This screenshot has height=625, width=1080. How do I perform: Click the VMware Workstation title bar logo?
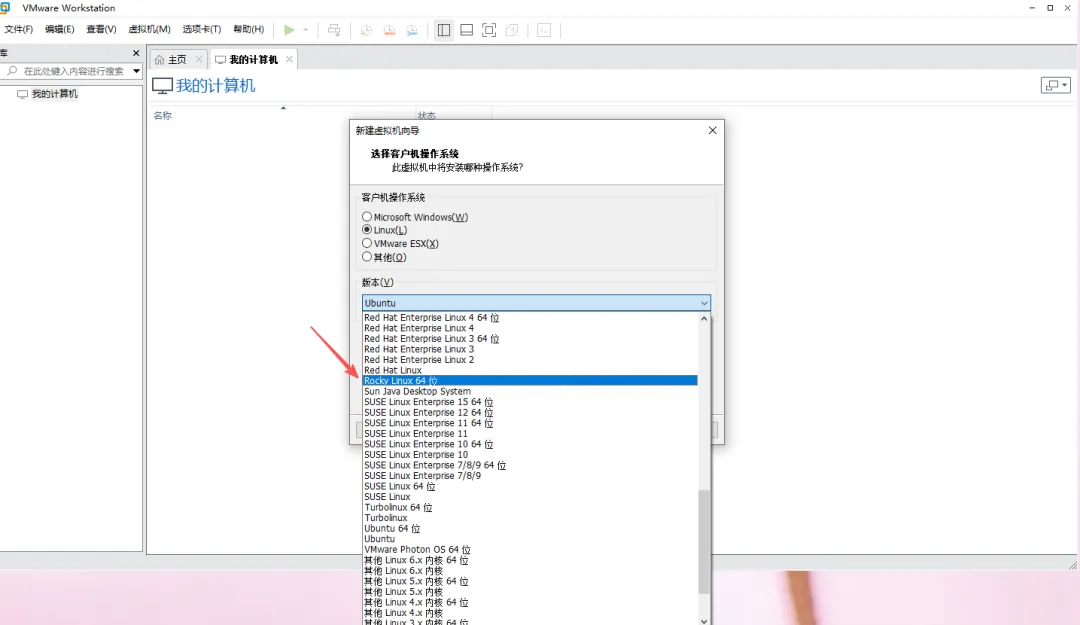click(6, 8)
